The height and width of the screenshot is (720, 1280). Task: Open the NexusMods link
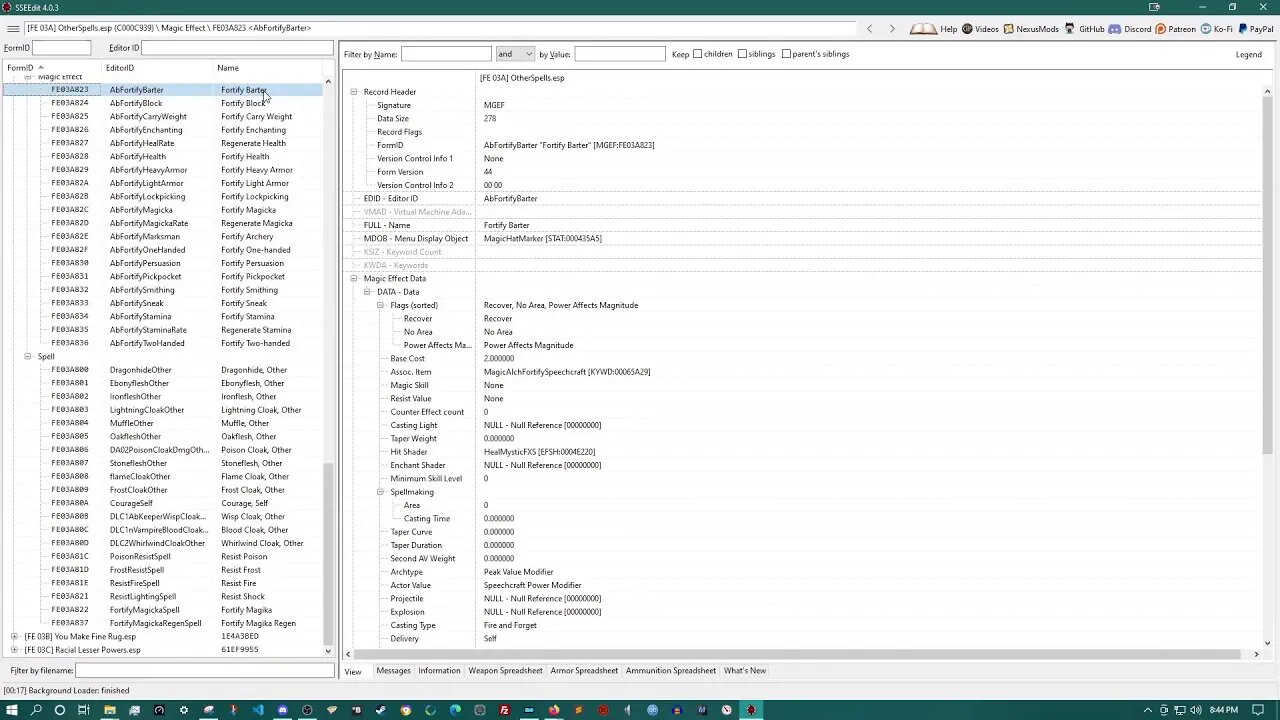tap(1030, 29)
